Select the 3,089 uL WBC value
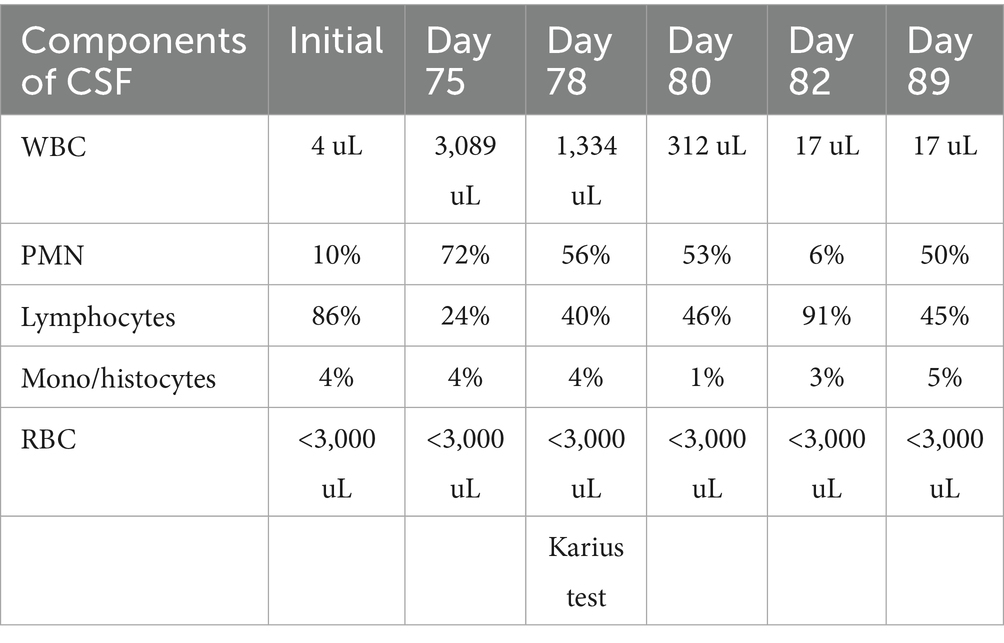Screen dimensions: 1004x643 tap(465, 170)
